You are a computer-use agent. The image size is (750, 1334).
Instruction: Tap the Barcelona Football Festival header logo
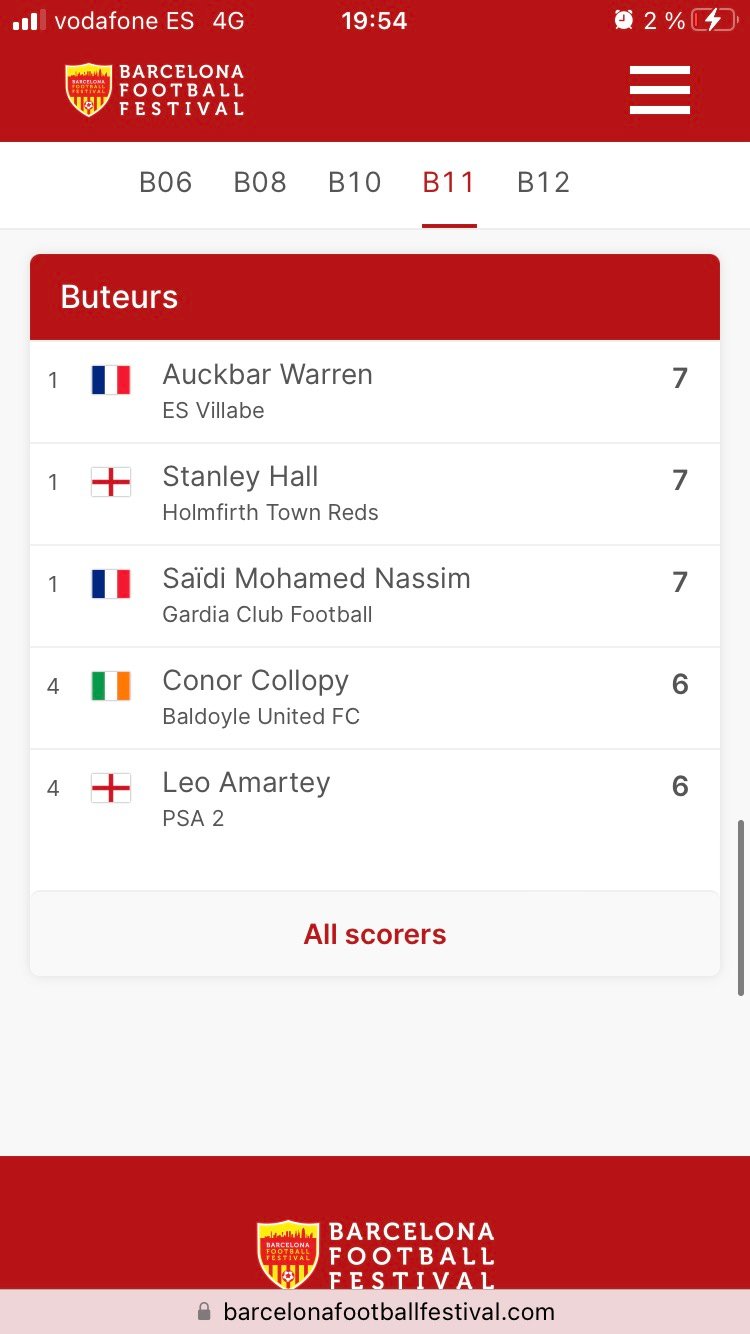155,90
